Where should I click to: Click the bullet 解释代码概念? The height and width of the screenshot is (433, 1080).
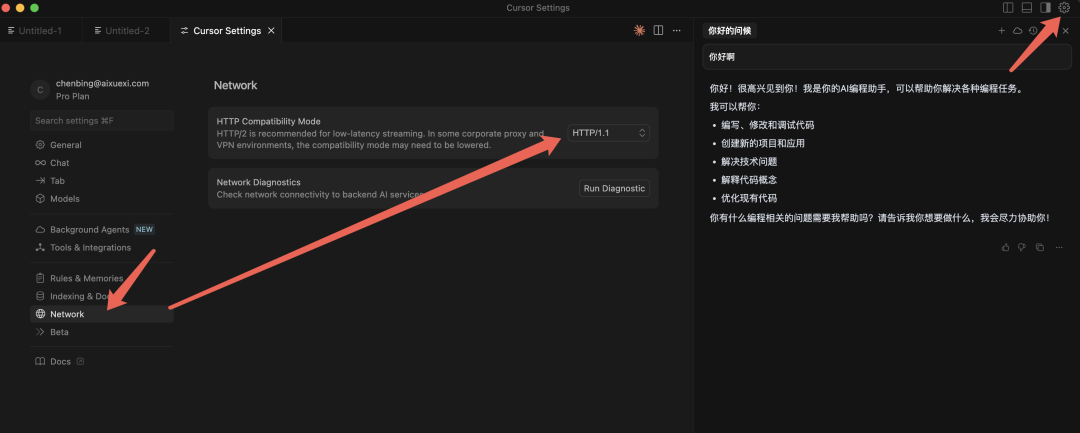click(x=749, y=180)
